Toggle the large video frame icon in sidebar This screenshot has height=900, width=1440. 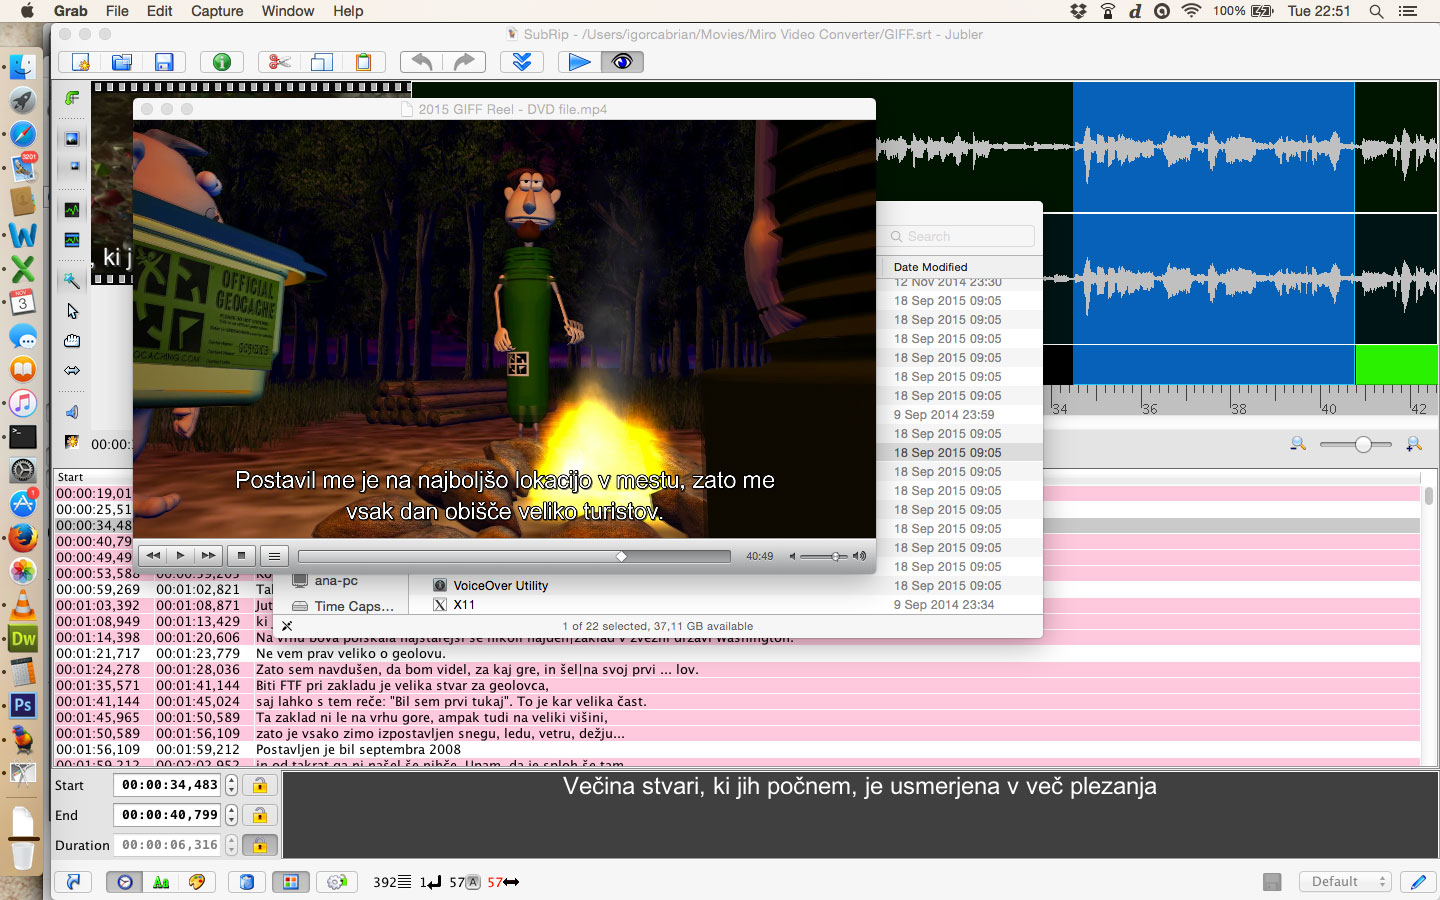(x=72, y=139)
